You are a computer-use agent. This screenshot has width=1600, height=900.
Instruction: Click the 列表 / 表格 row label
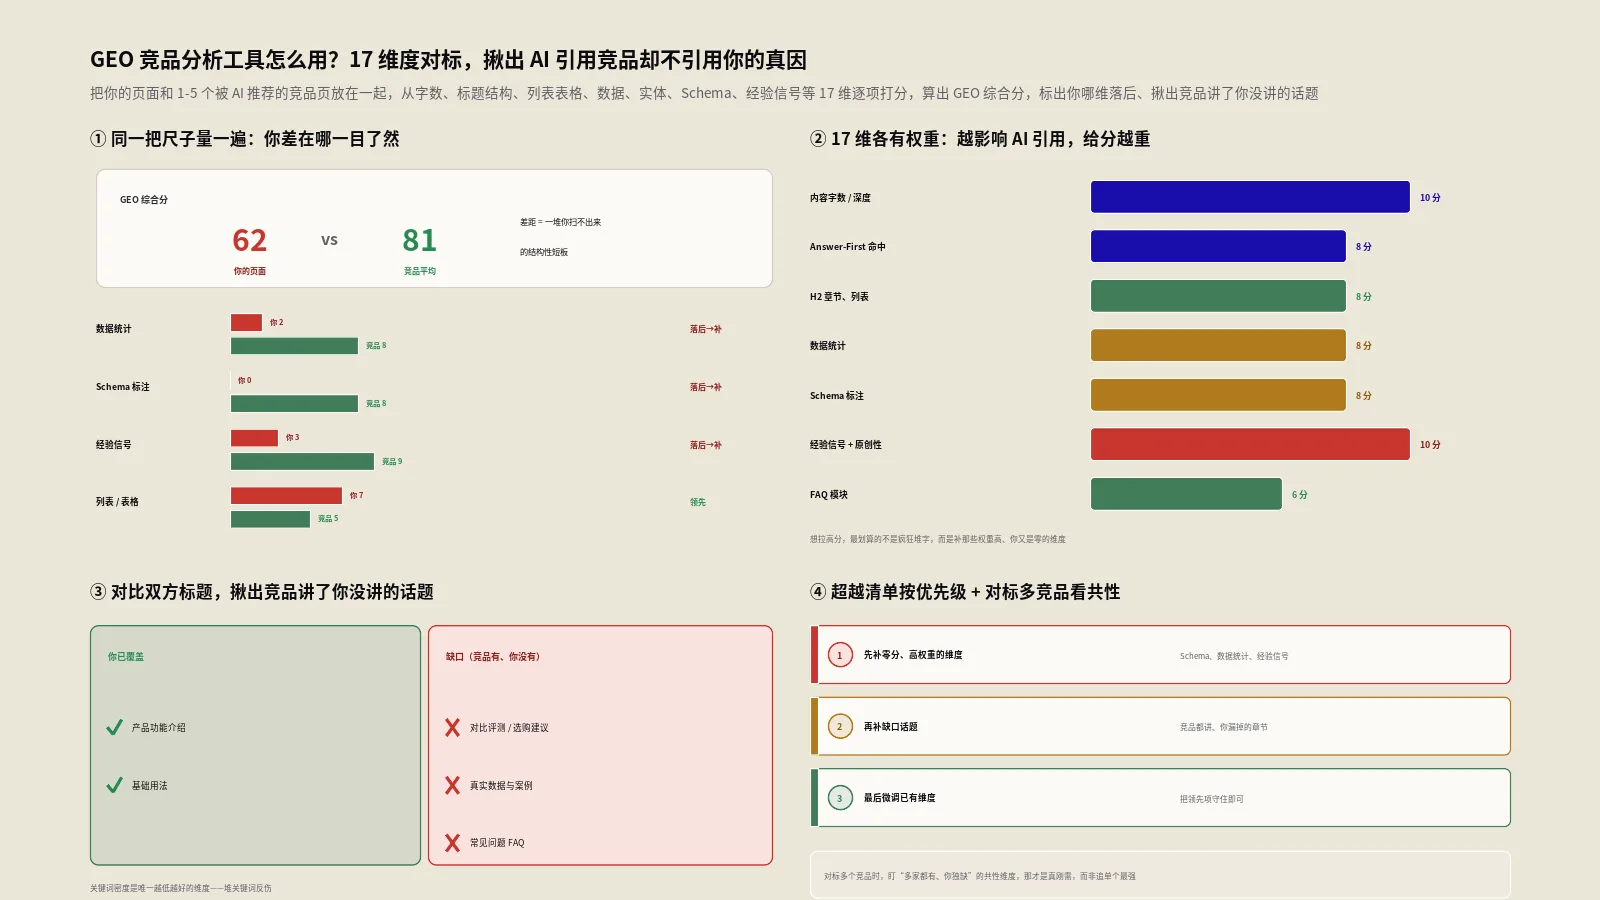click(x=117, y=502)
